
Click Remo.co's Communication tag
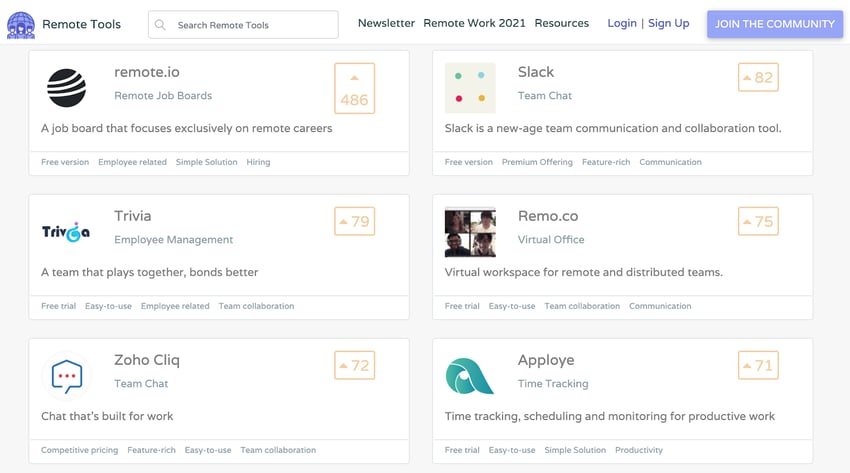pyautogui.click(x=660, y=306)
